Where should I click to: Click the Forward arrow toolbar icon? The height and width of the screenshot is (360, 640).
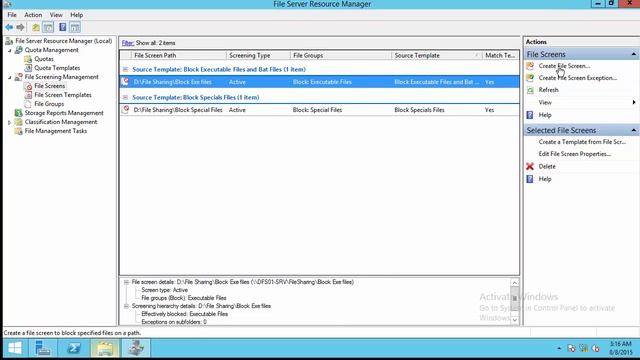(20, 27)
